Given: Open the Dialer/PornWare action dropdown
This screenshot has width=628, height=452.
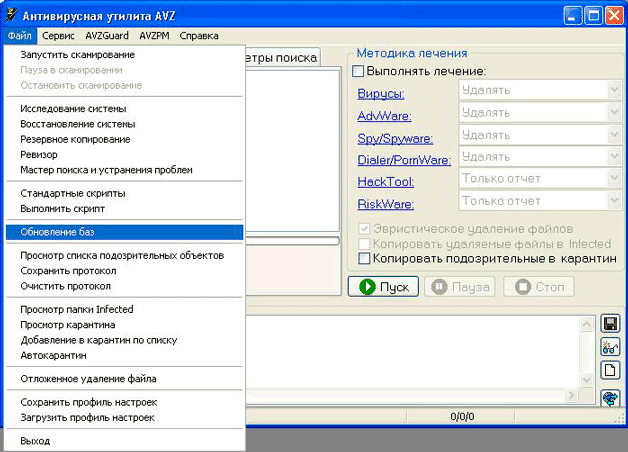Looking at the screenshot, I should pyautogui.click(x=540, y=157).
